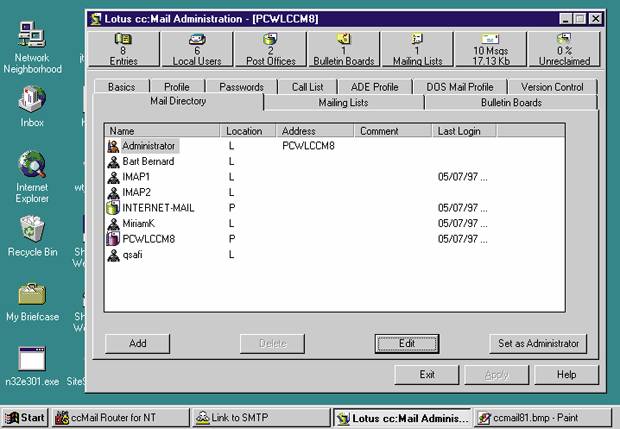Click the Comment column header
This screenshot has width=620, height=429.
(x=393, y=131)
